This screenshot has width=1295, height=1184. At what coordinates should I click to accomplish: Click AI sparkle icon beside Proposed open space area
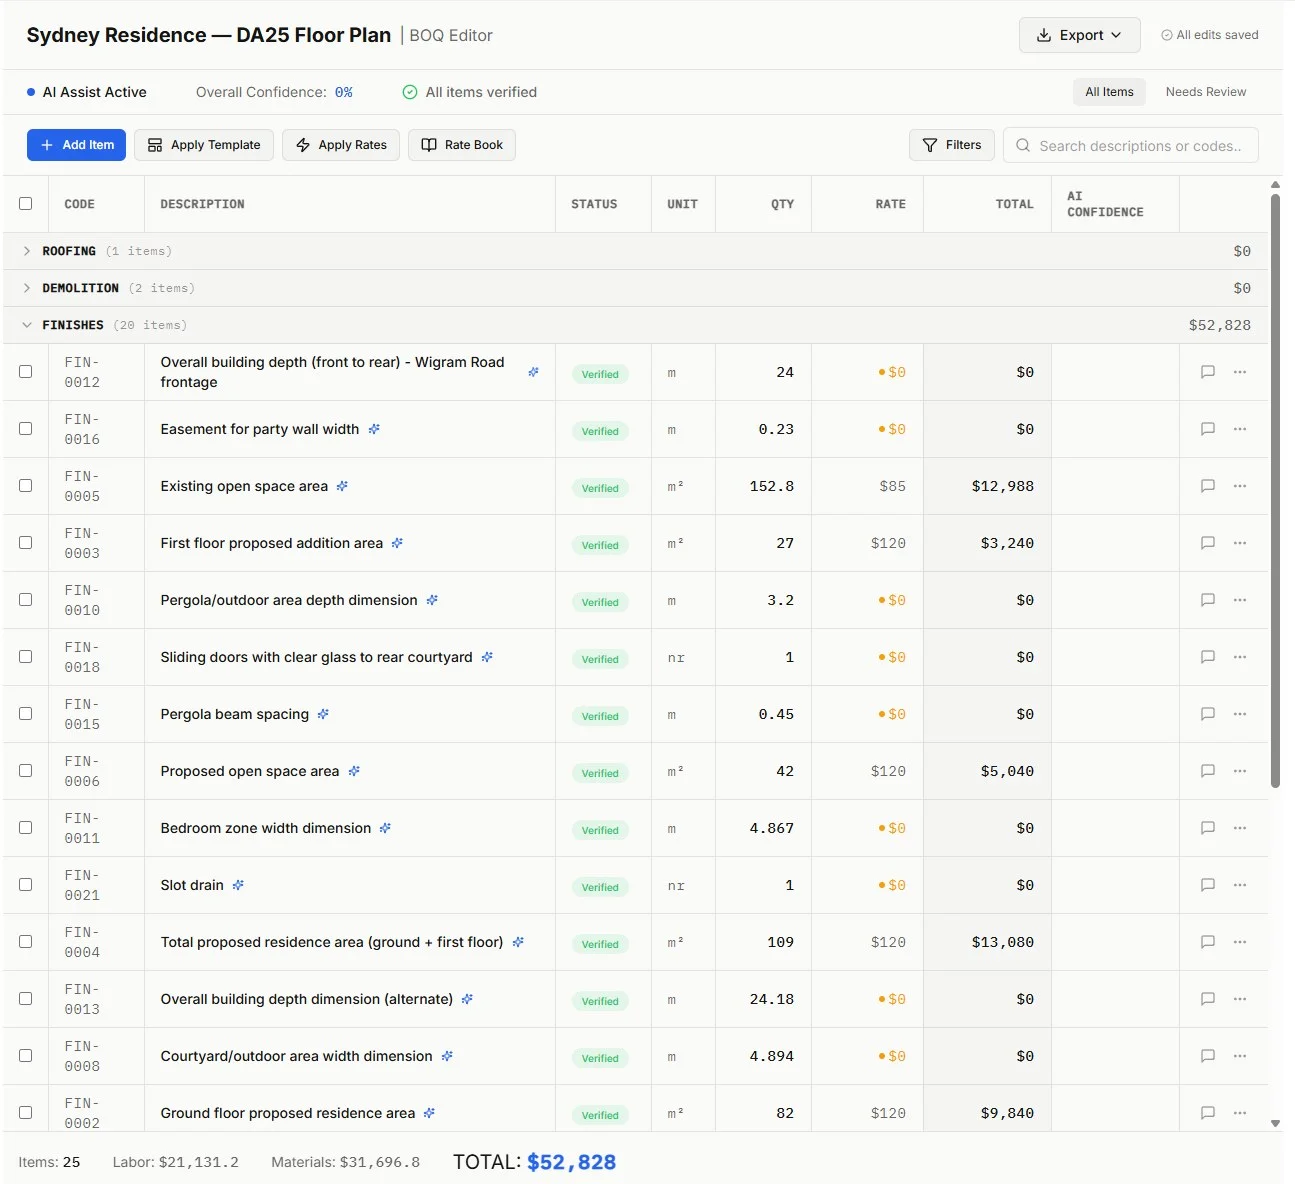354,771
